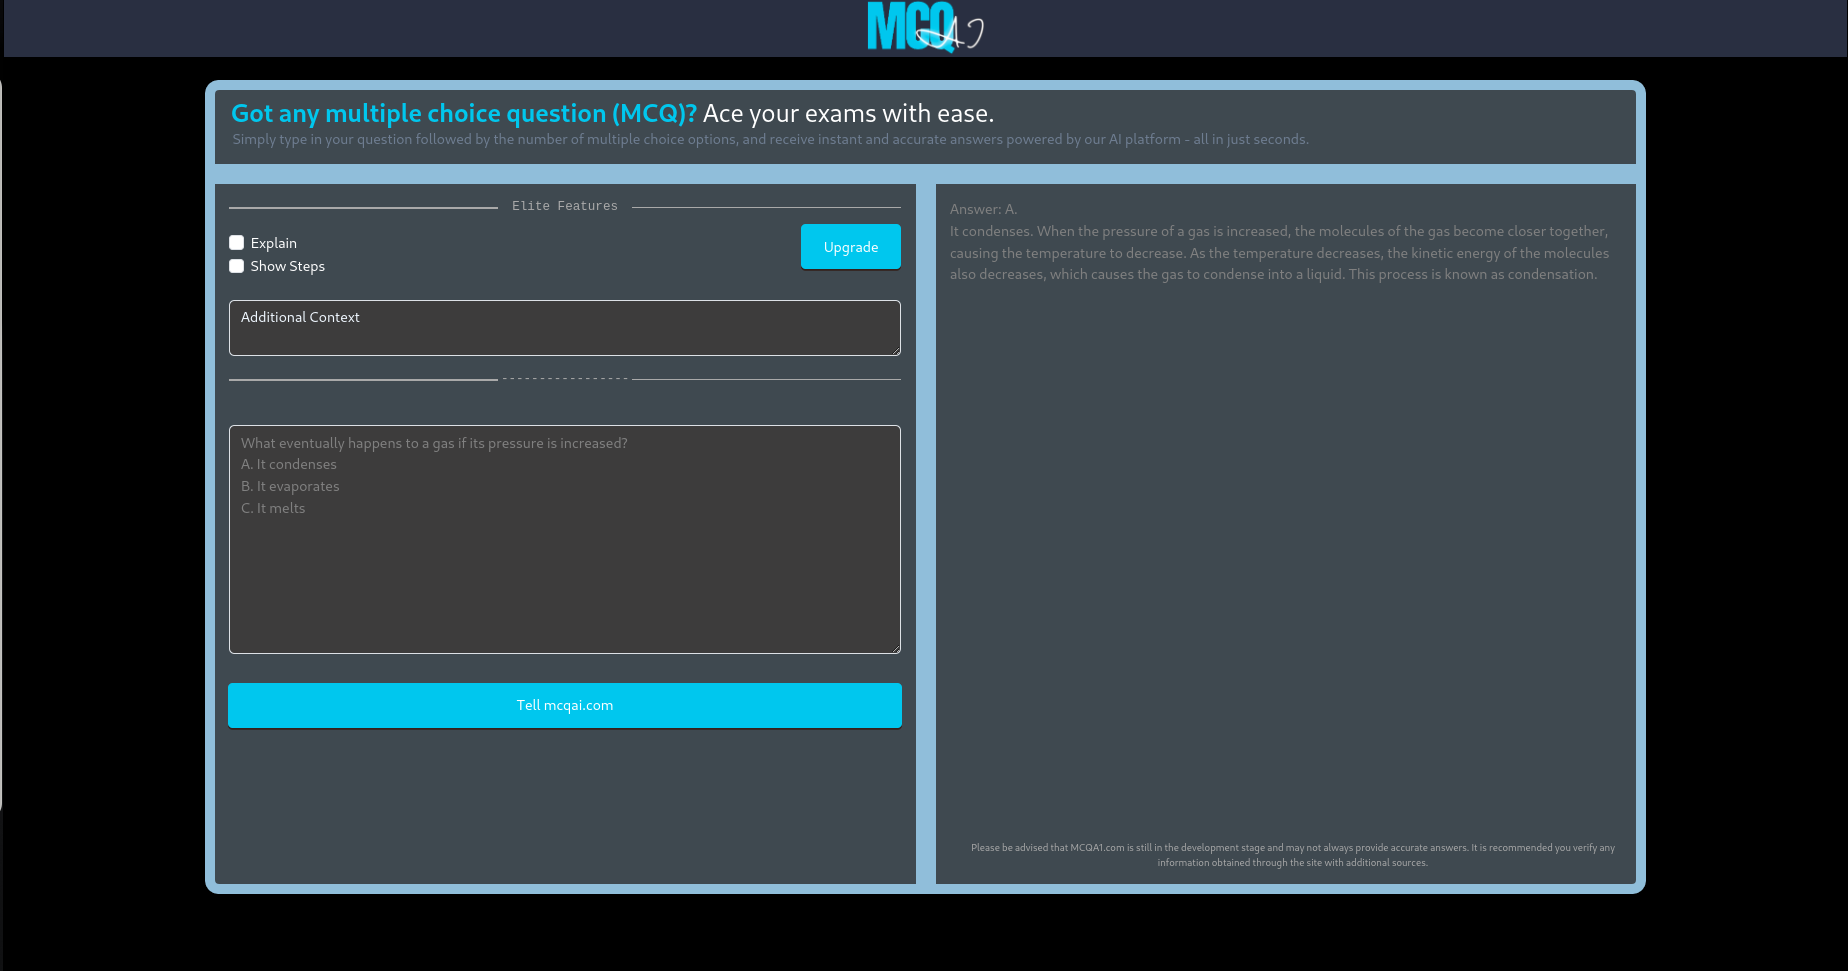Toggle Explain off after enabling it
This screenshot has height=971, width=1848.
click(x=236, y=242)
